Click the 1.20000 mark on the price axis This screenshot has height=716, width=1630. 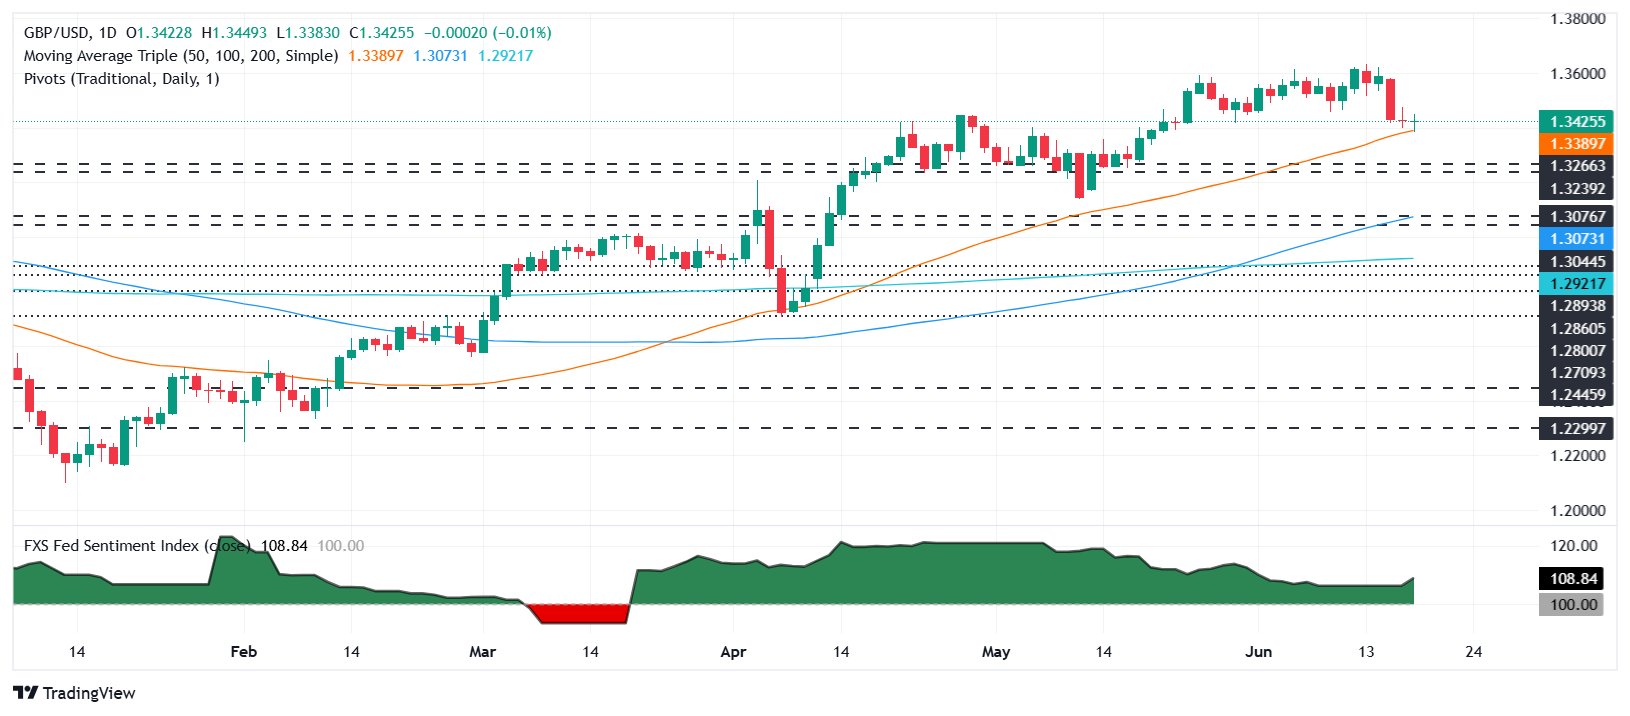(x=1576, y=511)
